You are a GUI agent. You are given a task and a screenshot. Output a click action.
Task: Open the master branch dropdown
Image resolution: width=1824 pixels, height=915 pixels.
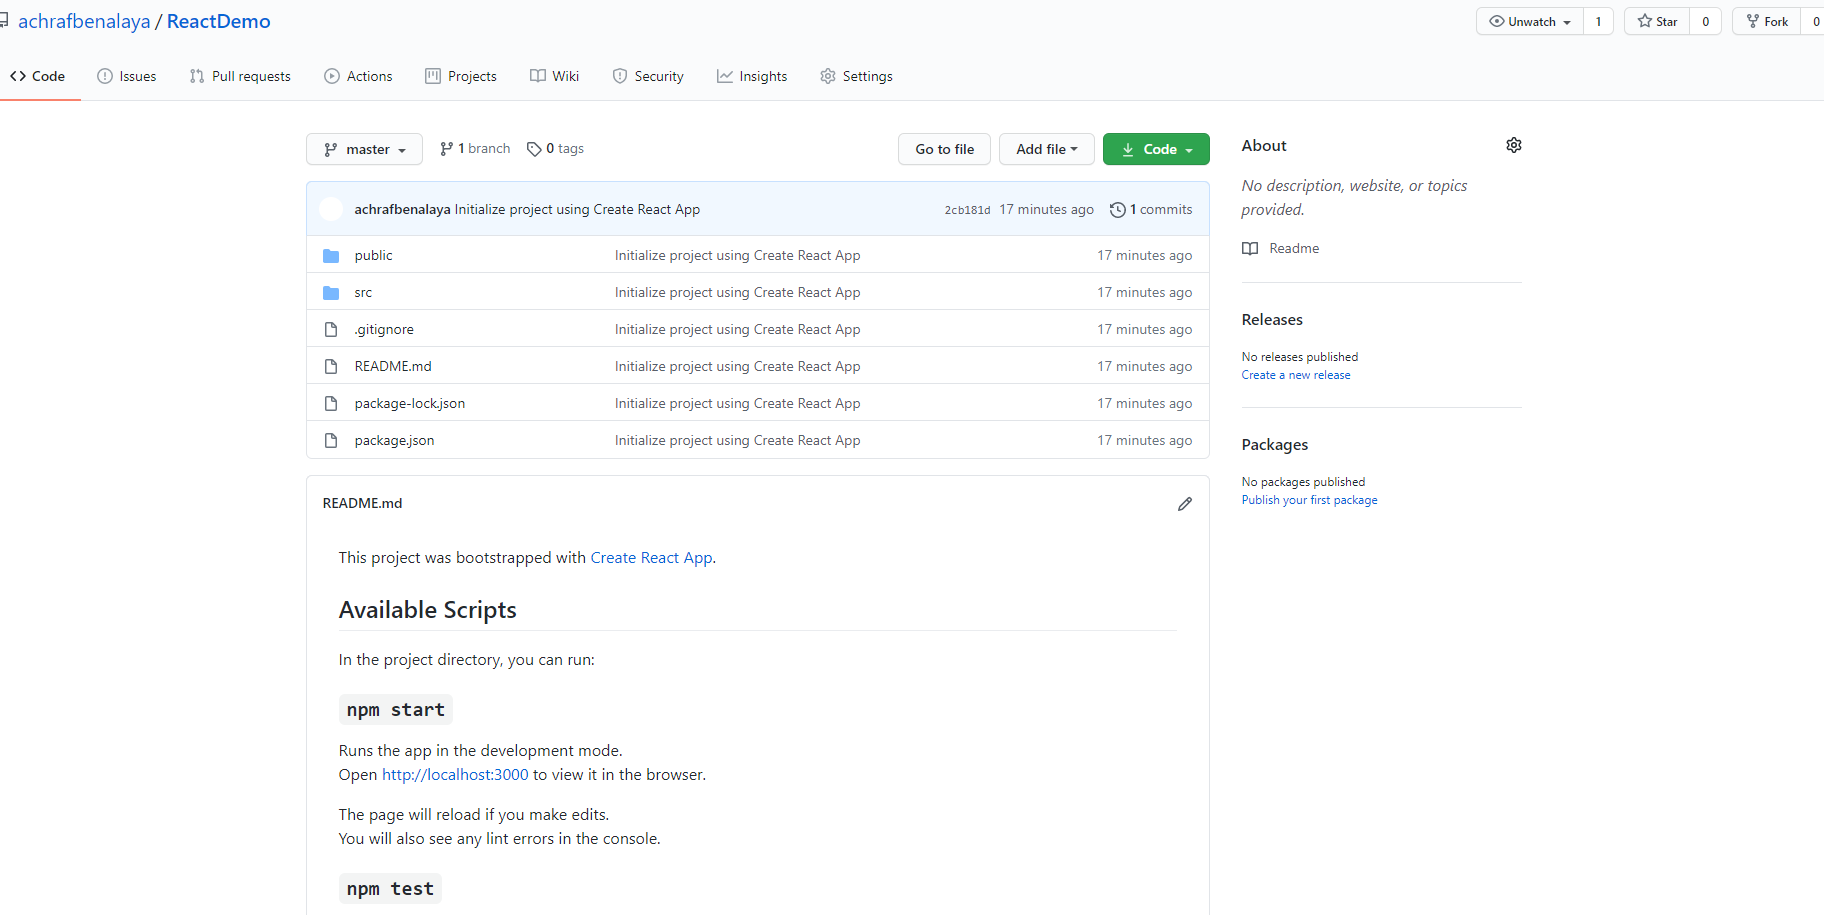(x=364, y=148)
